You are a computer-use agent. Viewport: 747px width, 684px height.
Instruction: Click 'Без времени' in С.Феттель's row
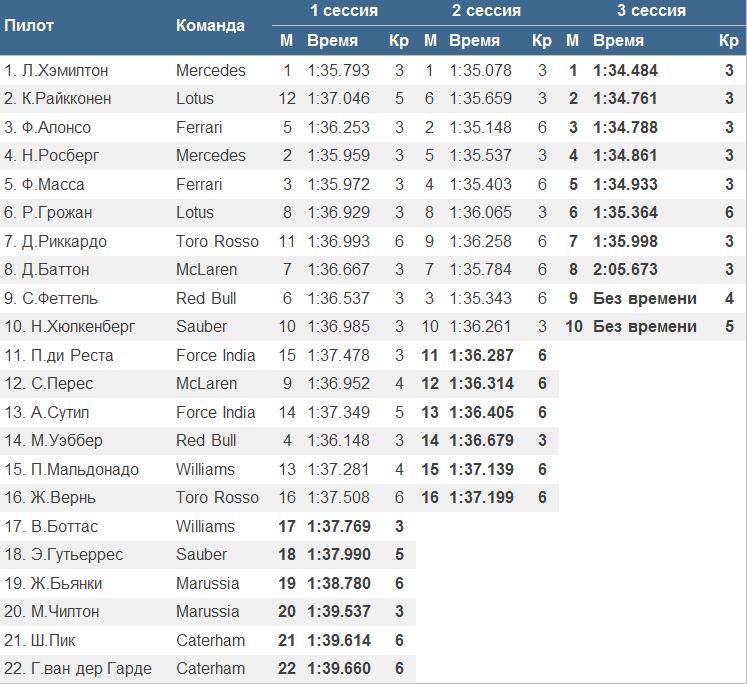point(645,298)
